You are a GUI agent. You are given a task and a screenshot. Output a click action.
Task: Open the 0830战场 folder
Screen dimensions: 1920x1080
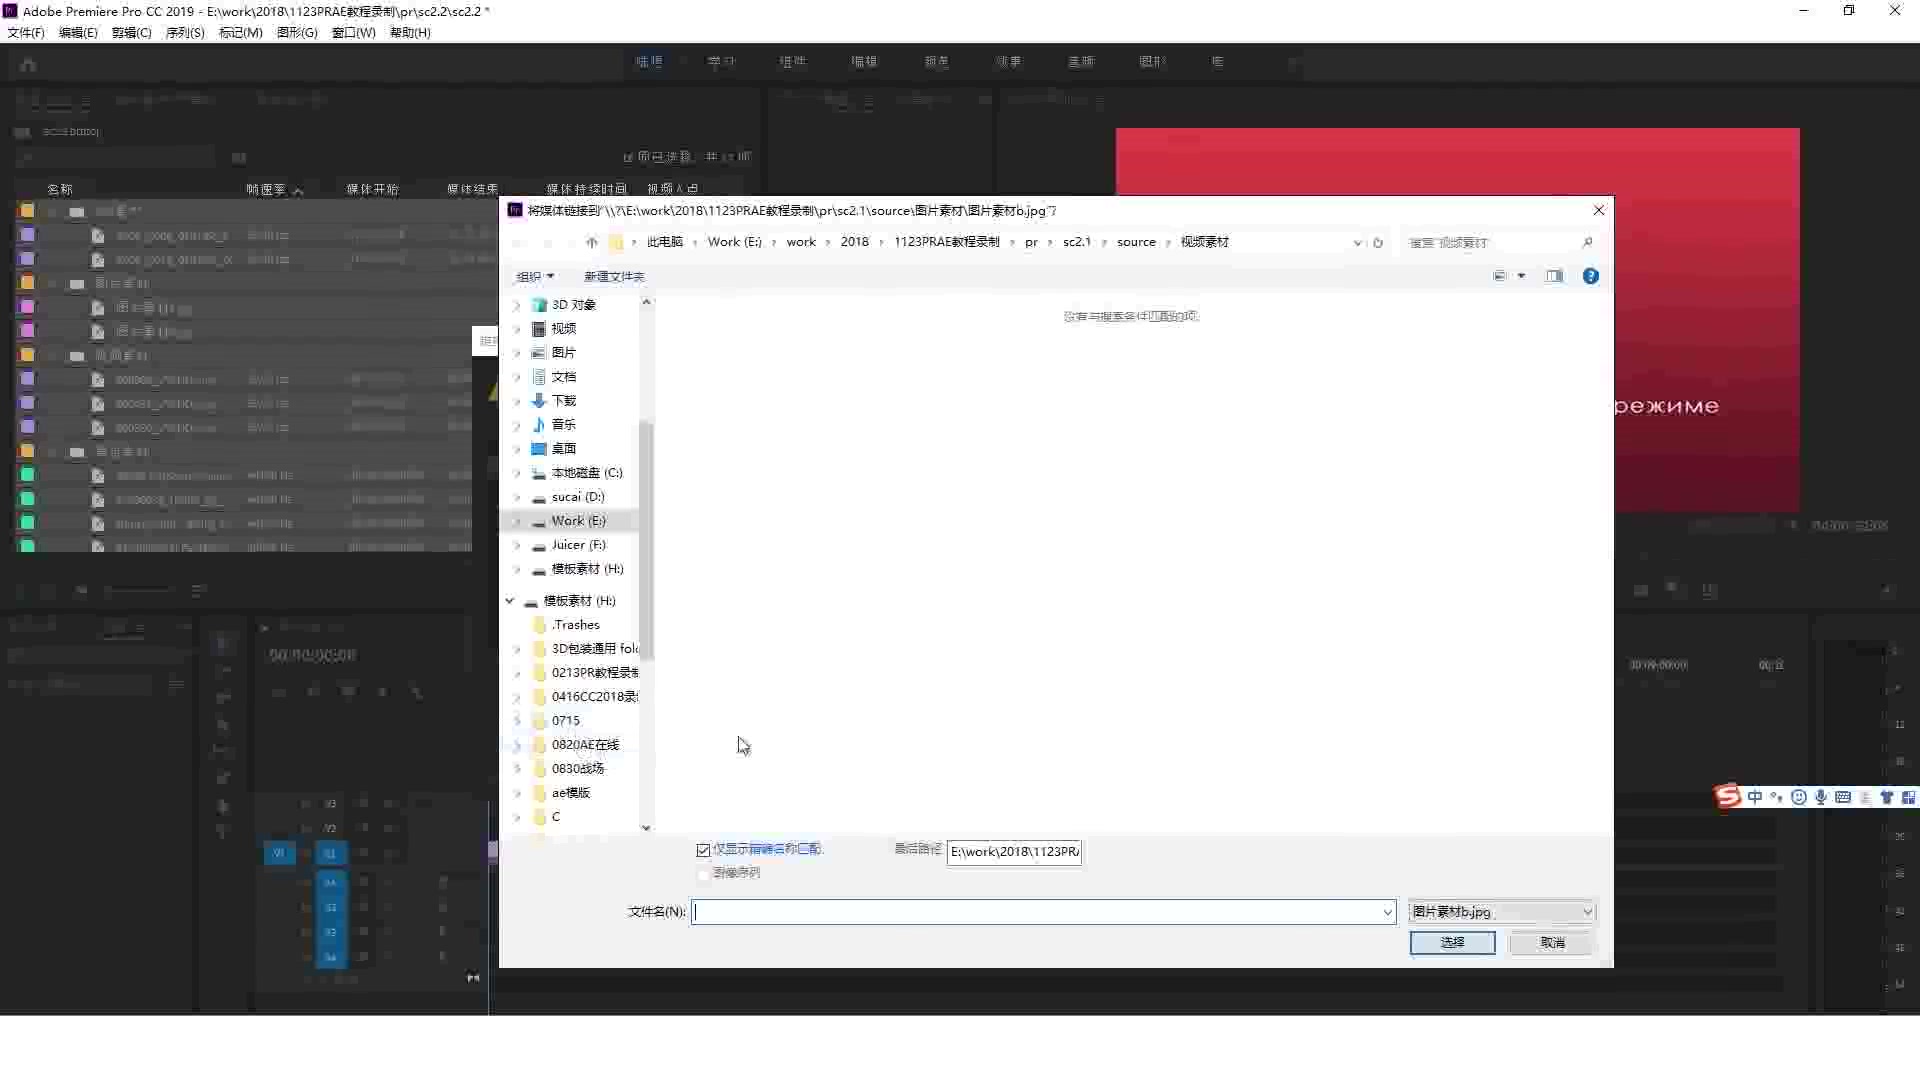[x=577, y=769]
